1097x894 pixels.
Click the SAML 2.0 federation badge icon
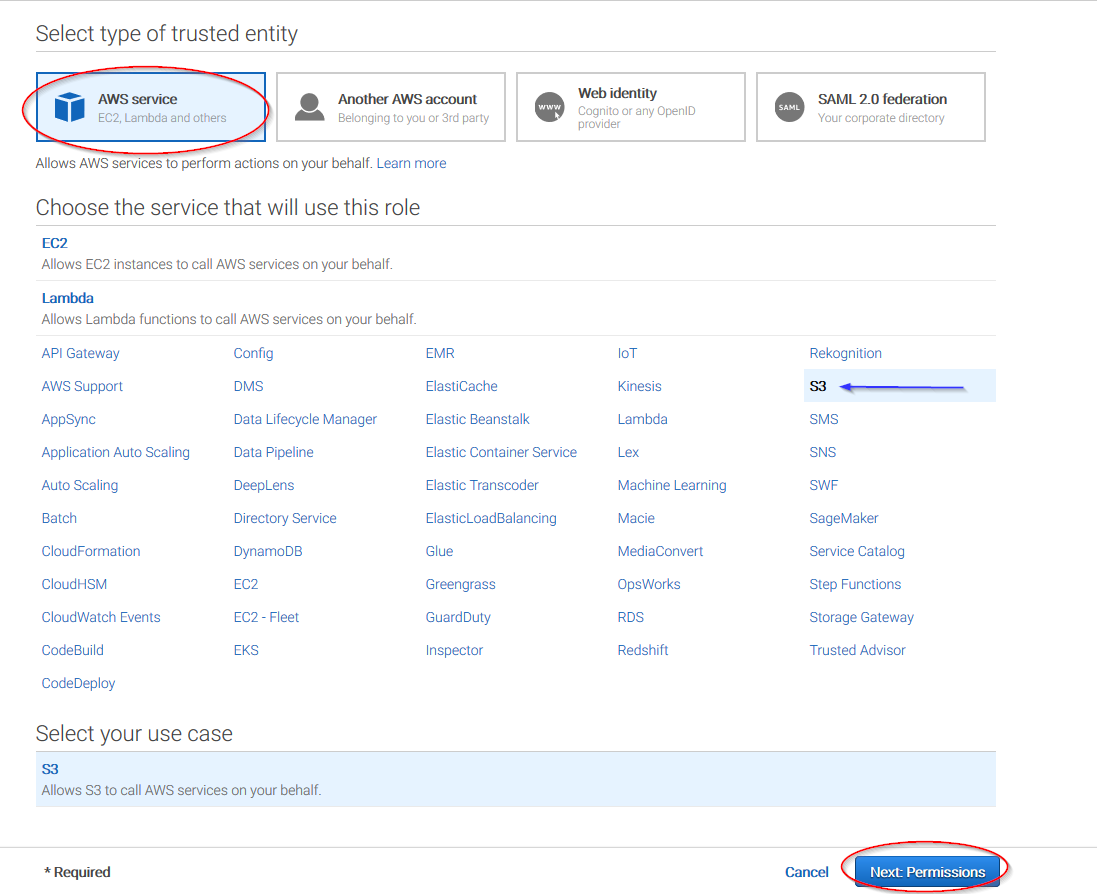(789, 107)
